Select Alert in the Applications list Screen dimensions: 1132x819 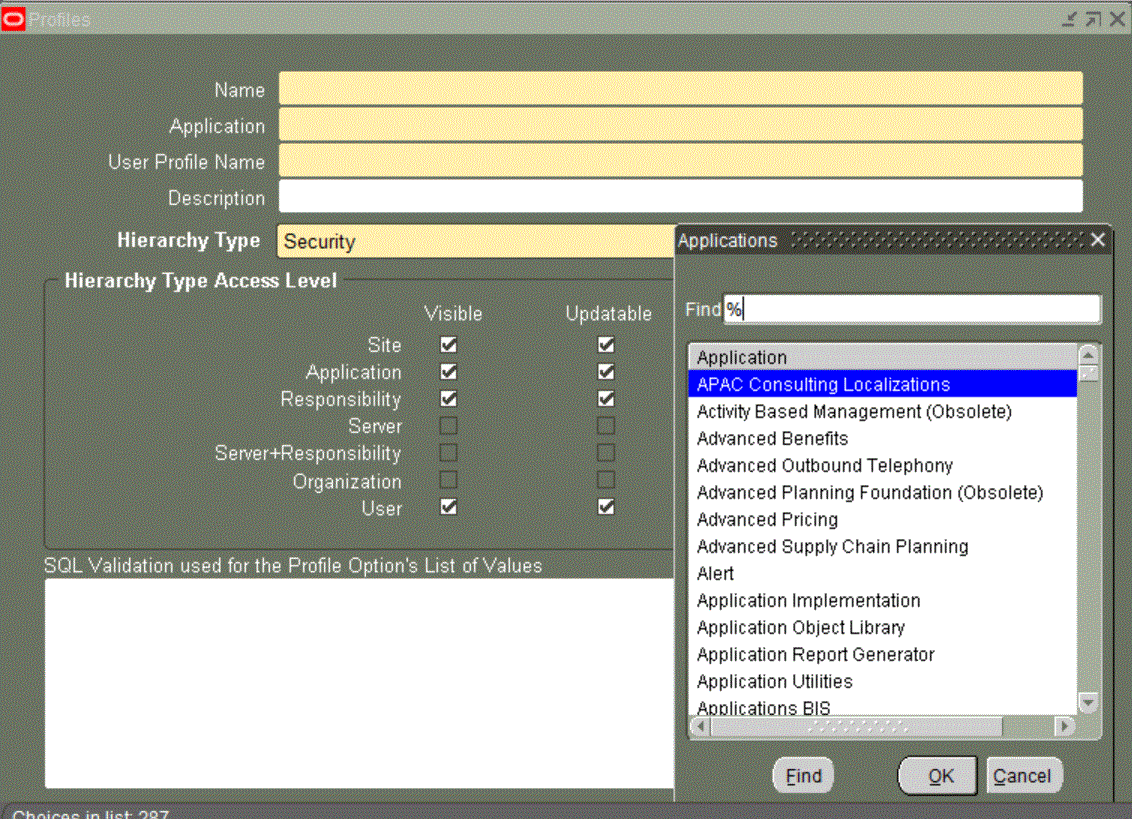pyautogui.click(x=715, y=573)
